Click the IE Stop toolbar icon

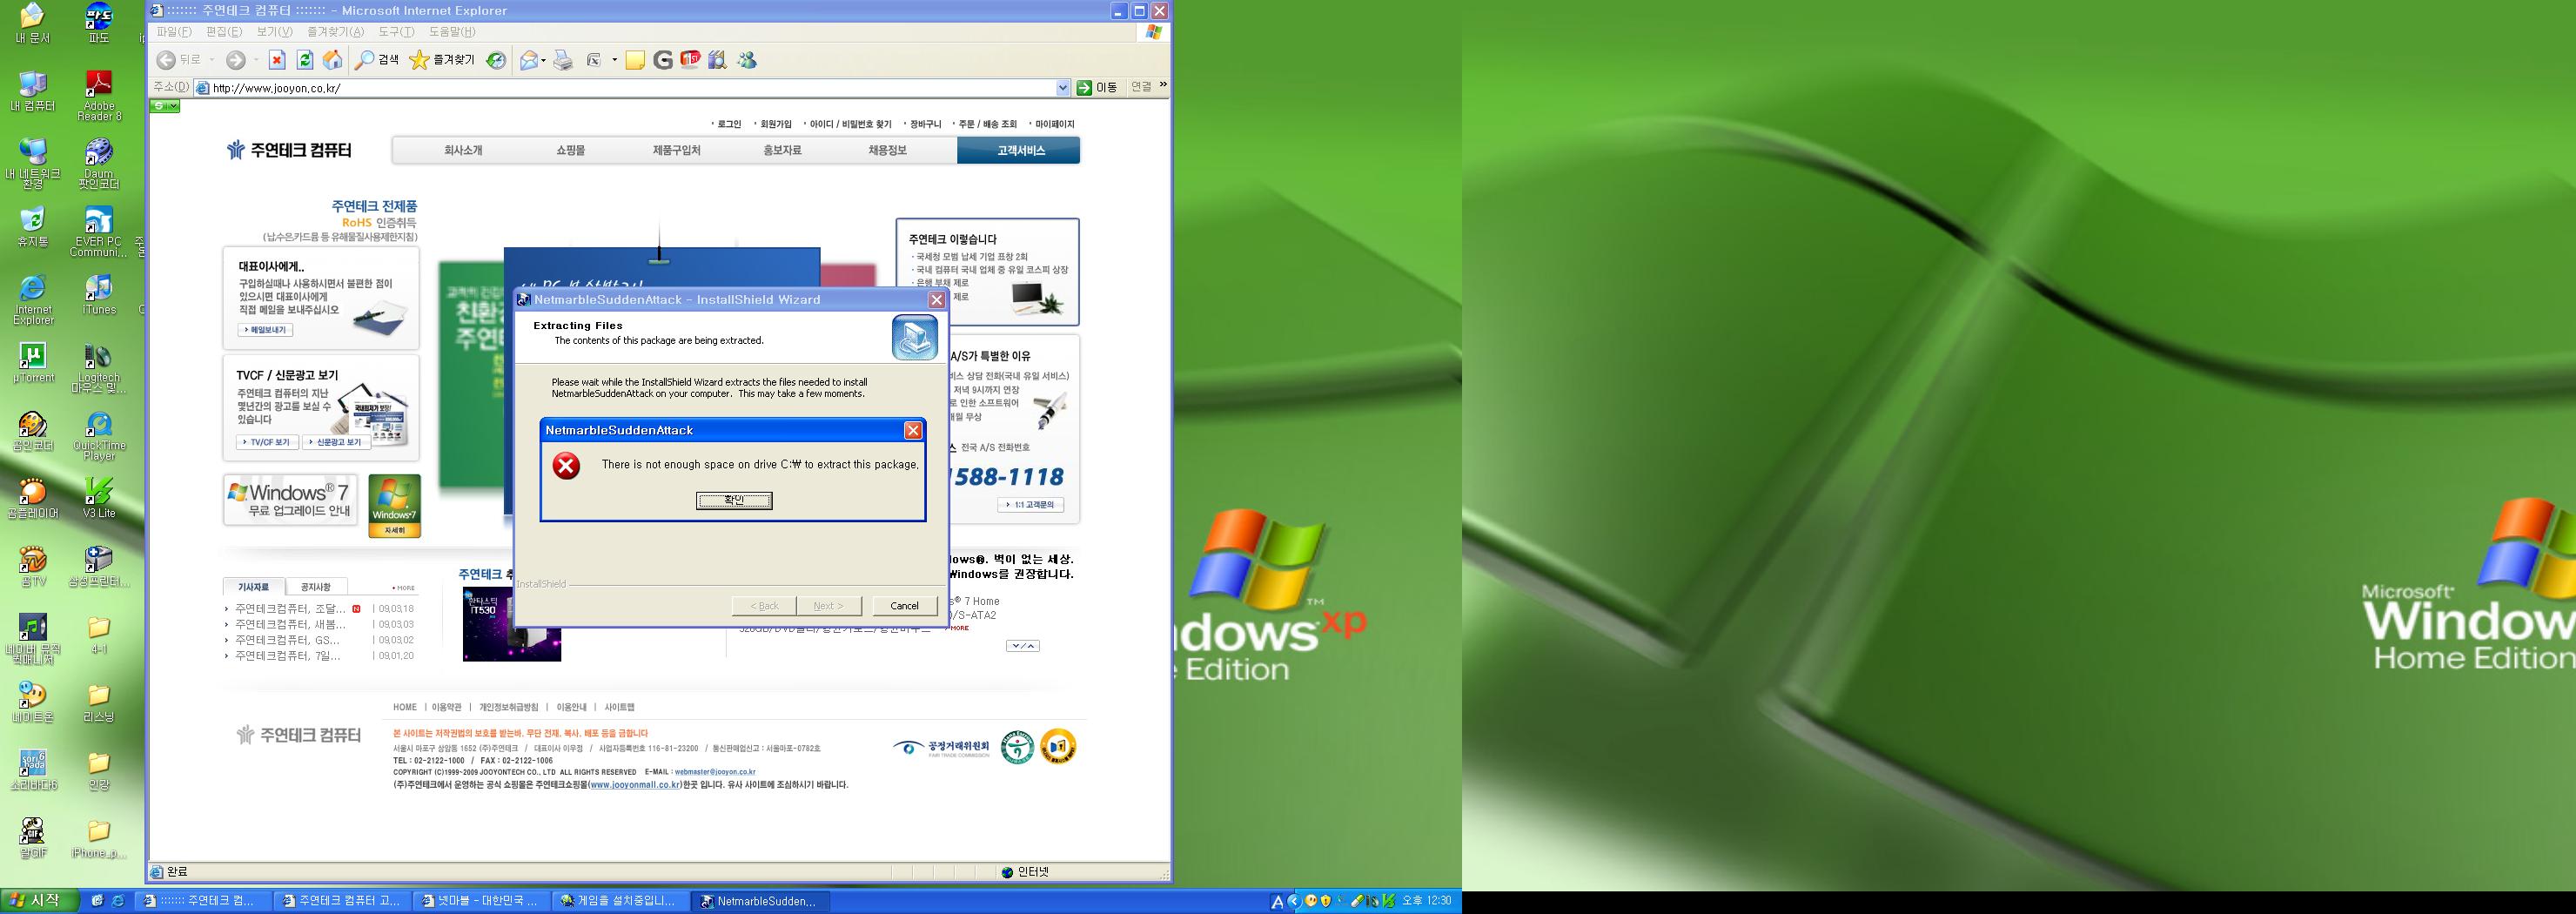click(x=277, y=60)
